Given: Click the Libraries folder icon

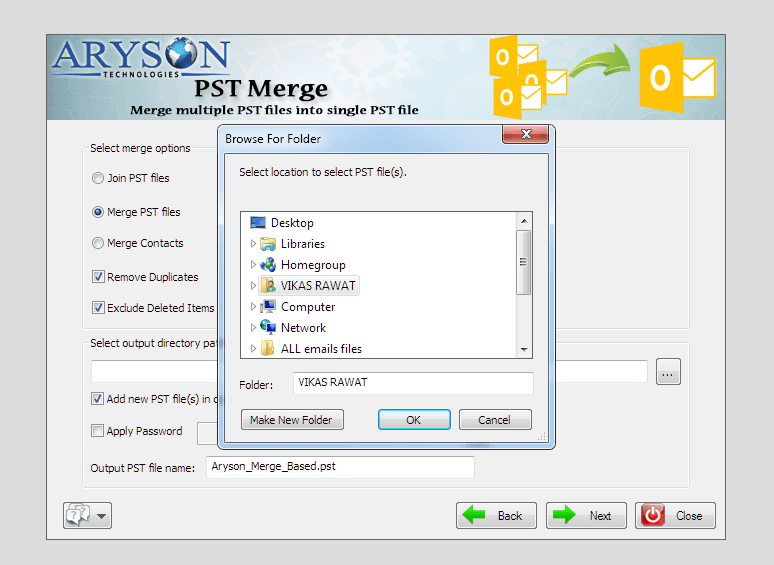Looking at the screenshot, I should click(268, 244).
